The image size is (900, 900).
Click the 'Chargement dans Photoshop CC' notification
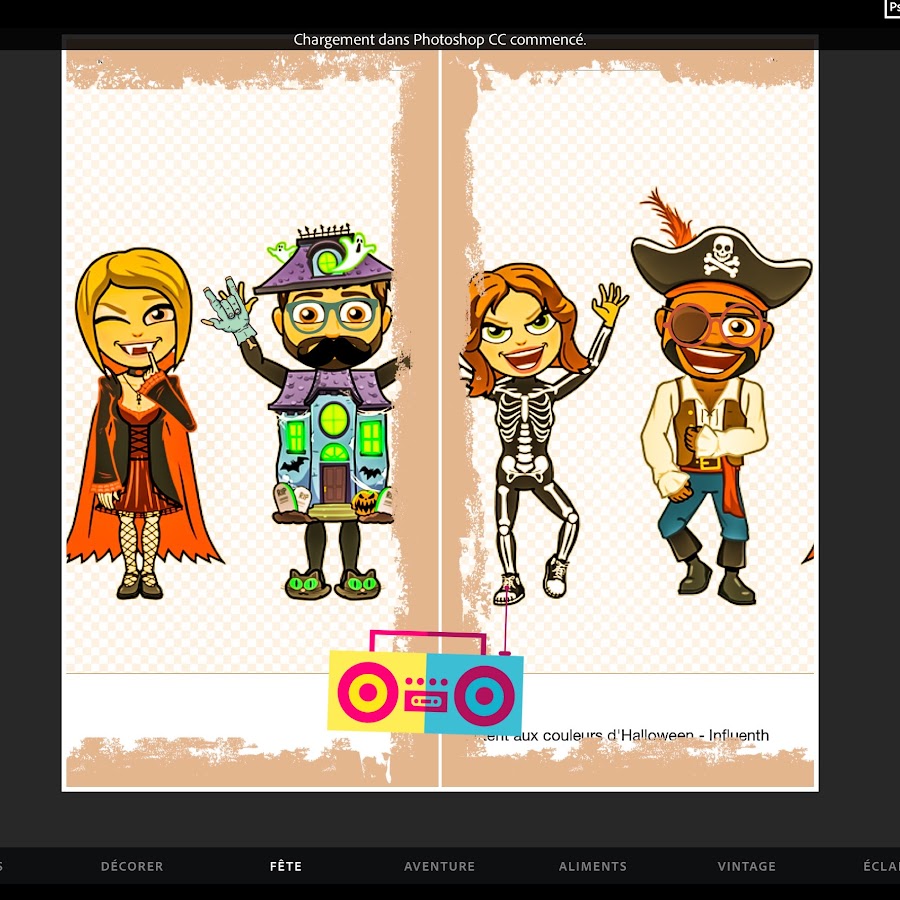(439, 40)
